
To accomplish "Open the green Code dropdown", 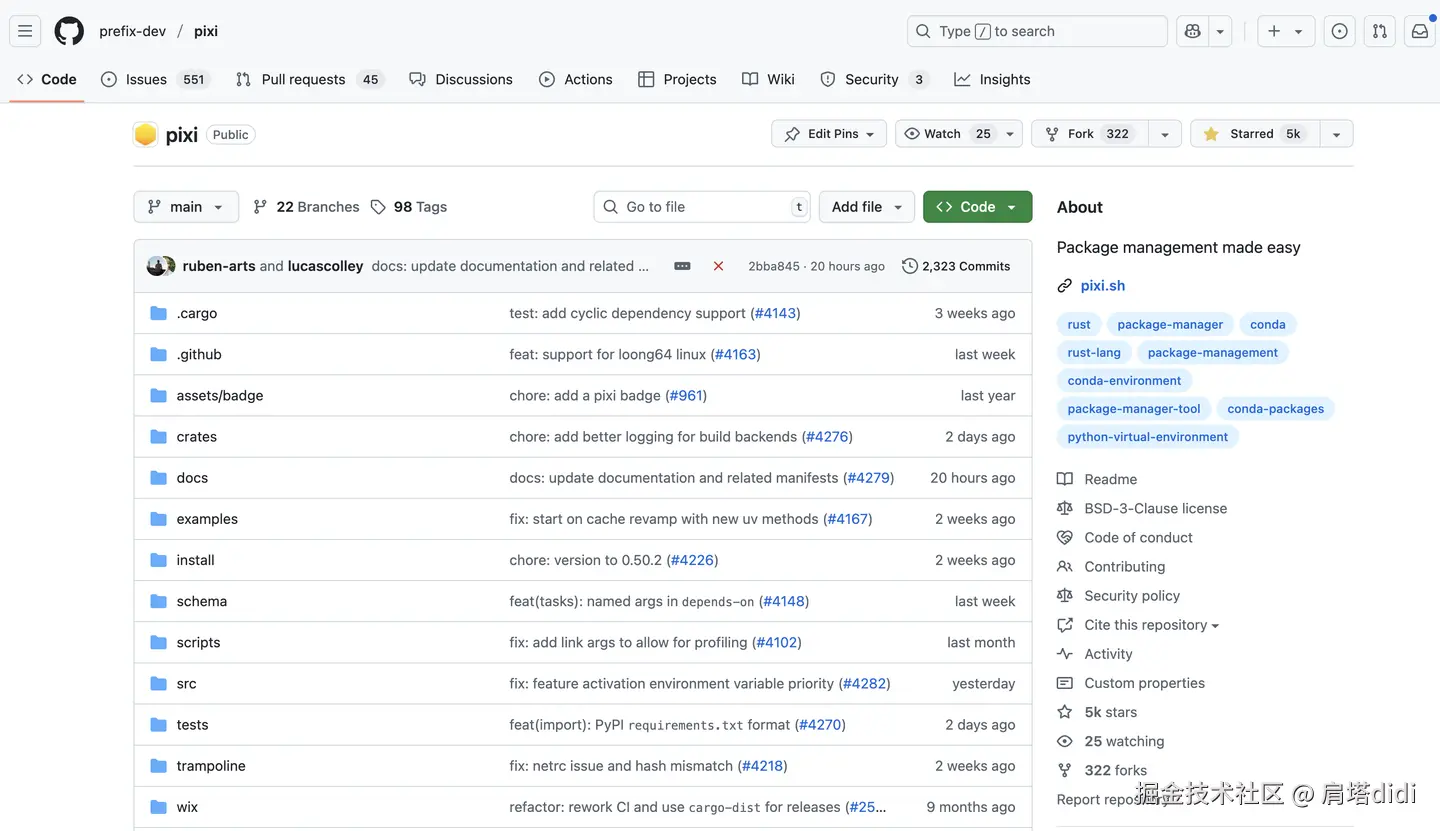I will coord(977,207).
